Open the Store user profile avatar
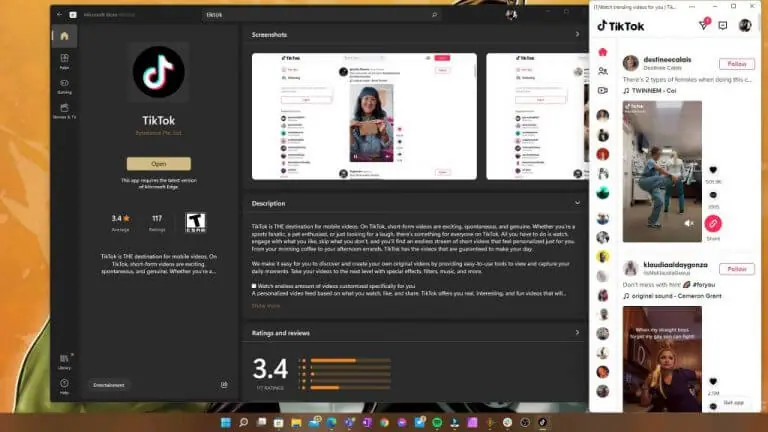Viewport: 768px width, 432px height. pyautogui.click(x=511, y=15)
